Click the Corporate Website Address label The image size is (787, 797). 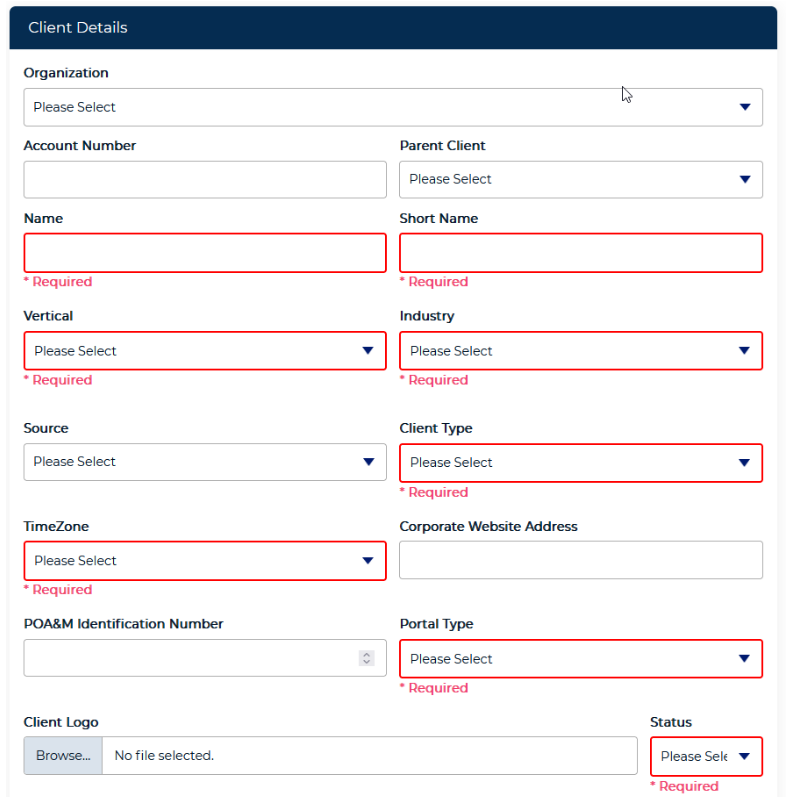(489, 526)
